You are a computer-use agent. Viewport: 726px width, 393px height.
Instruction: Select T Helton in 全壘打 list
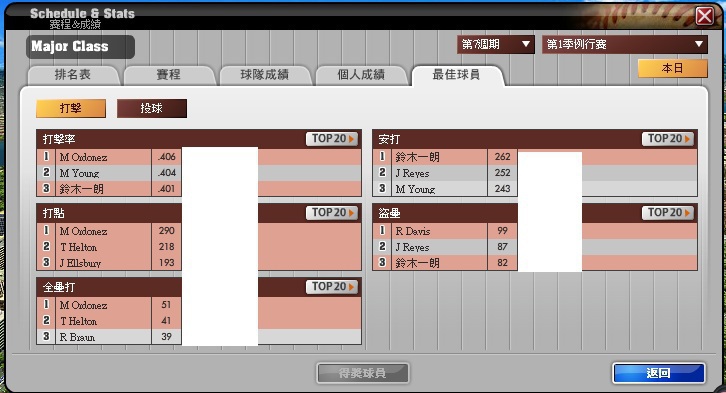click(x=78, y=321)
